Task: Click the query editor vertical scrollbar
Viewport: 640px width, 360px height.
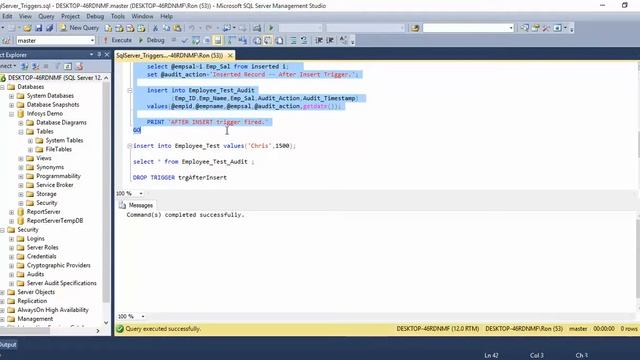Action: tap(638, 126)
